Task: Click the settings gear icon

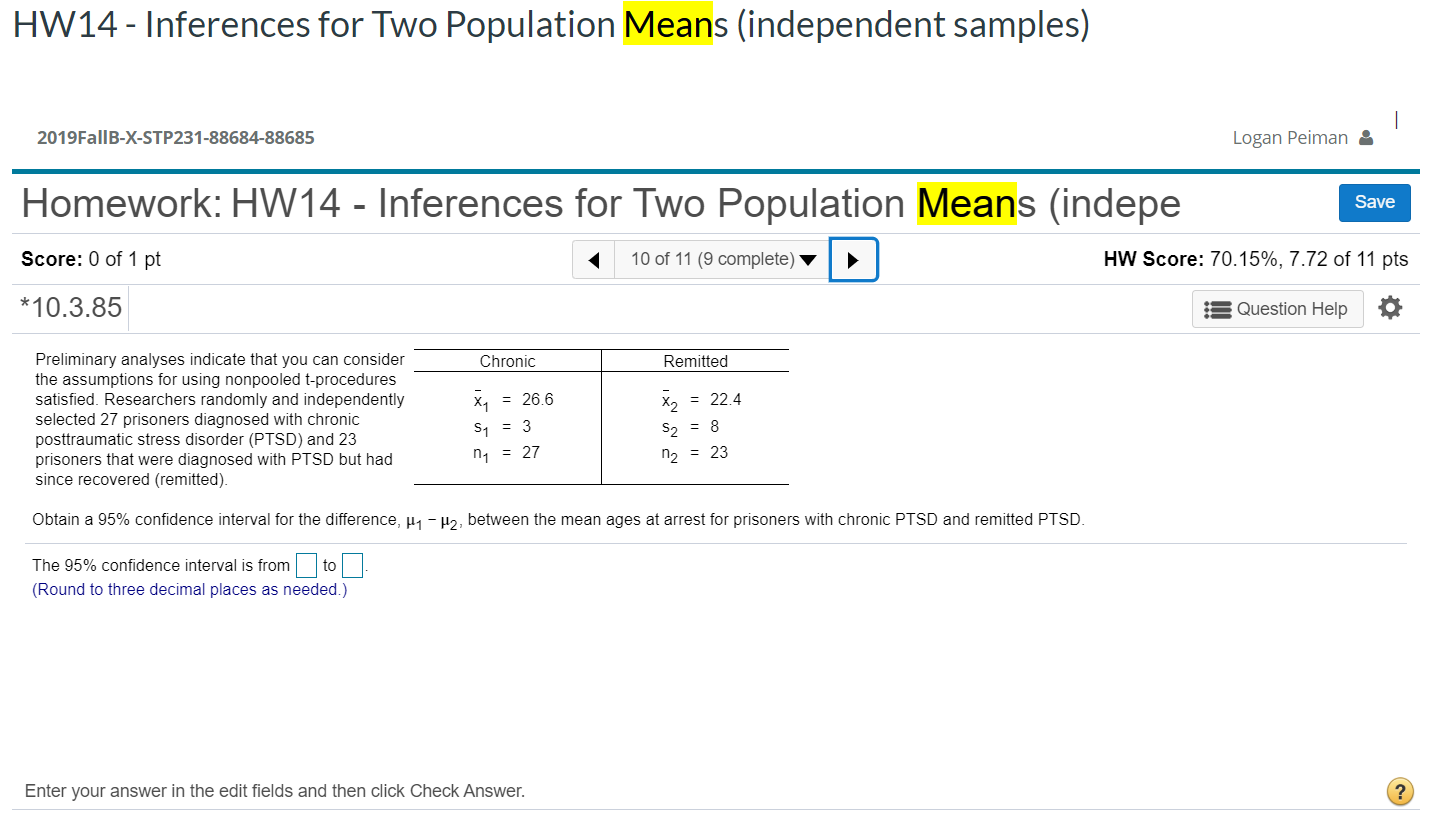Action: (x=1390, y=308)
